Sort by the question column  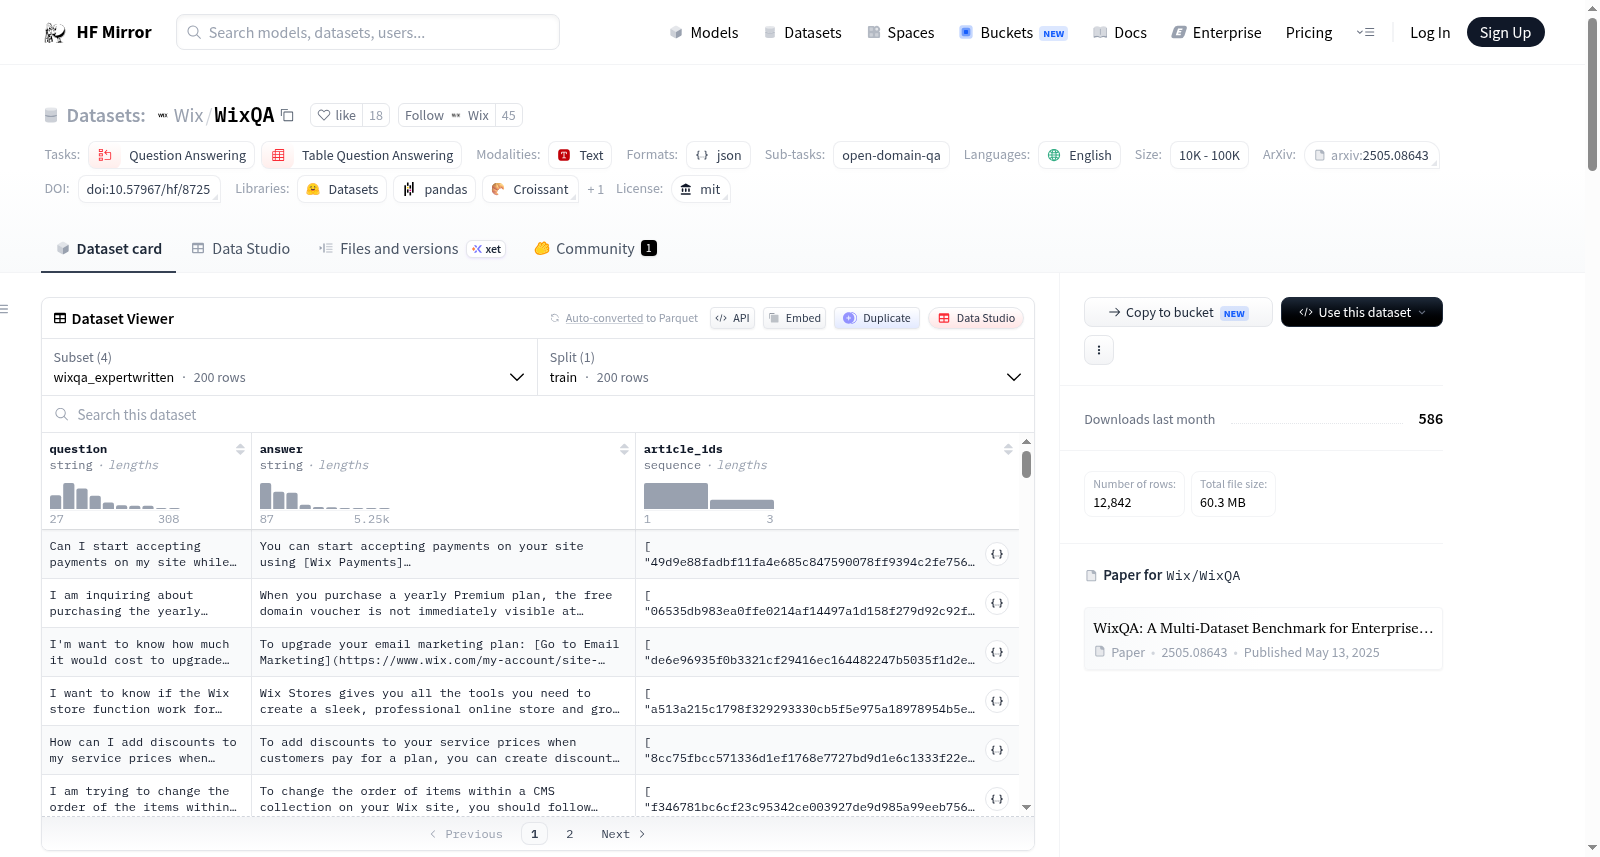click(240, 449)
